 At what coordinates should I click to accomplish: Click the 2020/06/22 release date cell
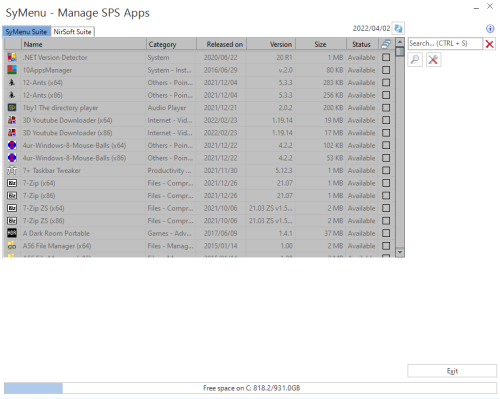(x=221, y=57)
